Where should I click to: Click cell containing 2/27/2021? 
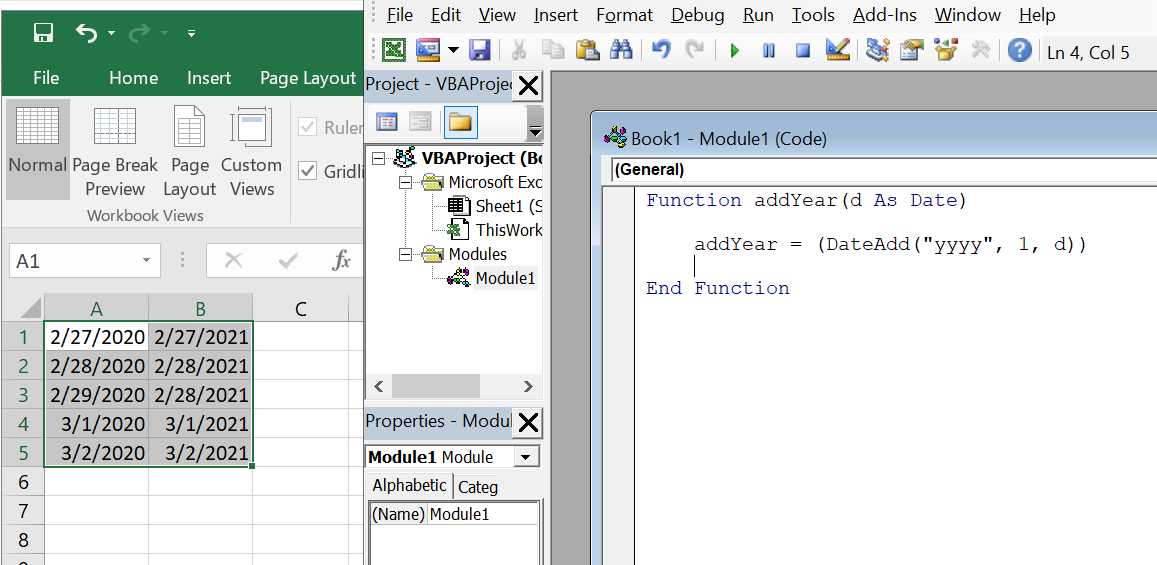tap(201, 337)
